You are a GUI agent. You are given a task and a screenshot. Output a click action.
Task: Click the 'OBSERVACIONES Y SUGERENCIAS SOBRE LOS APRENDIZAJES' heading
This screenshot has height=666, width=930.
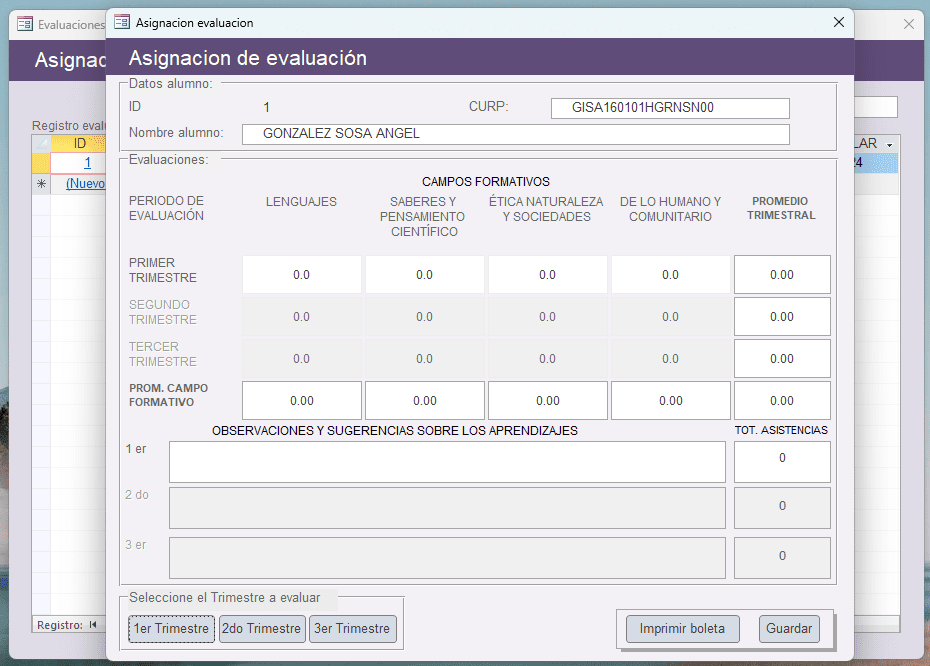coord(395,431)
